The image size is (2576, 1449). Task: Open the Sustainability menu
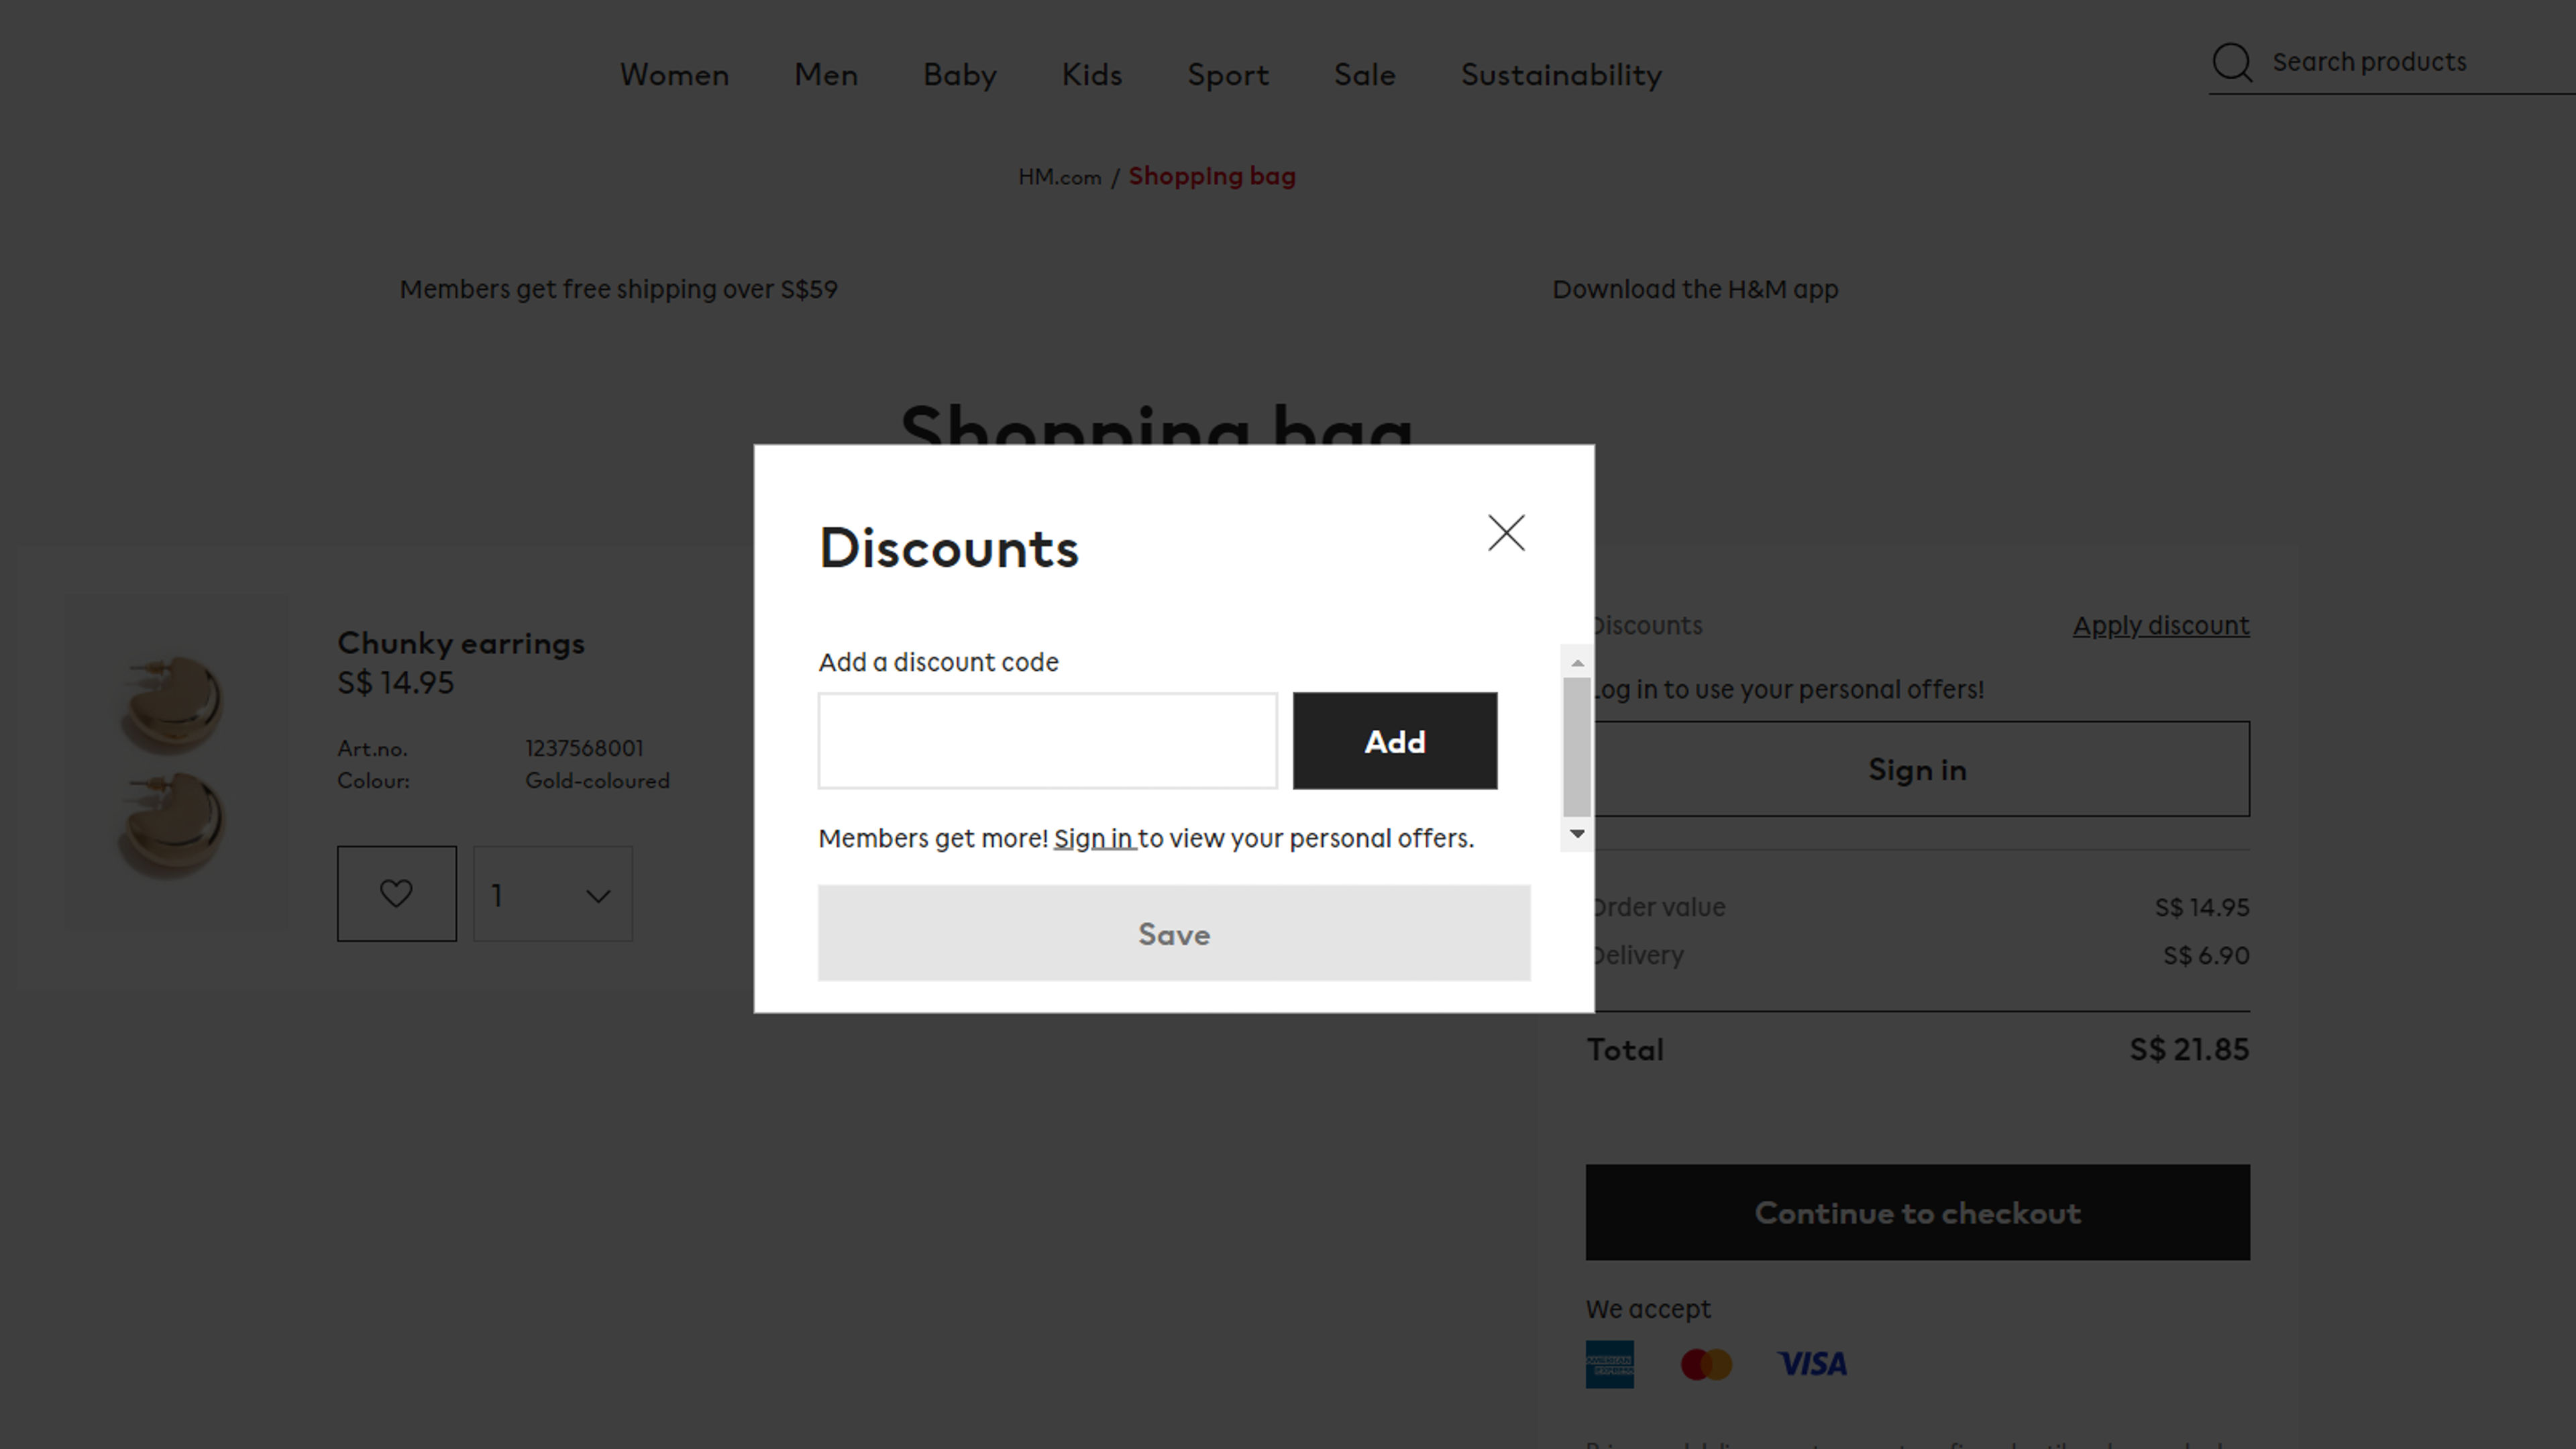click(x=1560, y=75)
